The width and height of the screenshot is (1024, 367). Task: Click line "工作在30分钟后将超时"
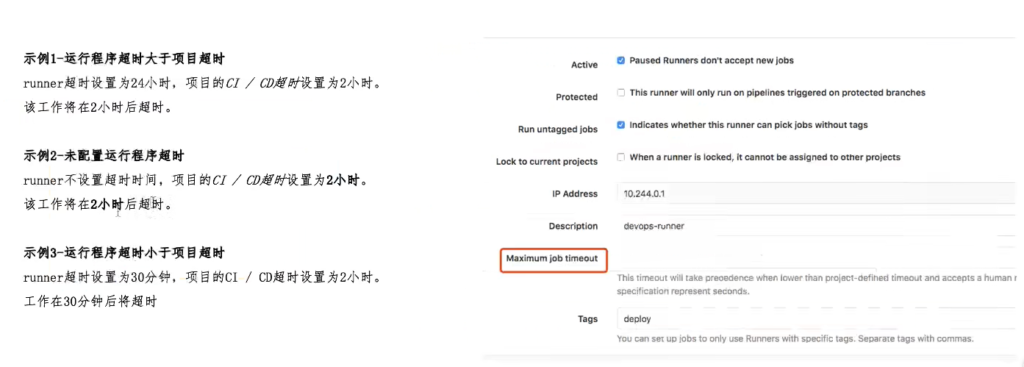[x=91, y=302]
